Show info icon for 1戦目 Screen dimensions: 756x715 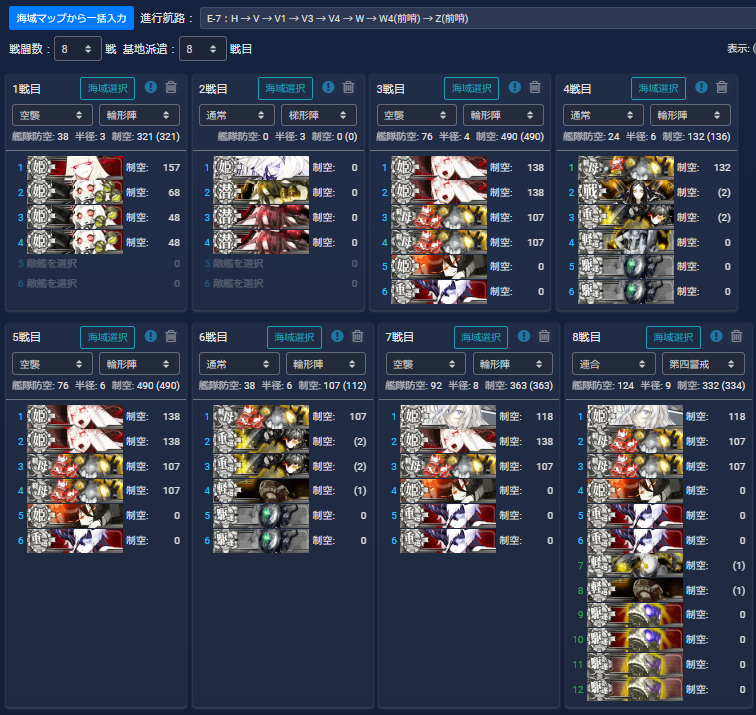pyautogui.click(x=150, y=87)
